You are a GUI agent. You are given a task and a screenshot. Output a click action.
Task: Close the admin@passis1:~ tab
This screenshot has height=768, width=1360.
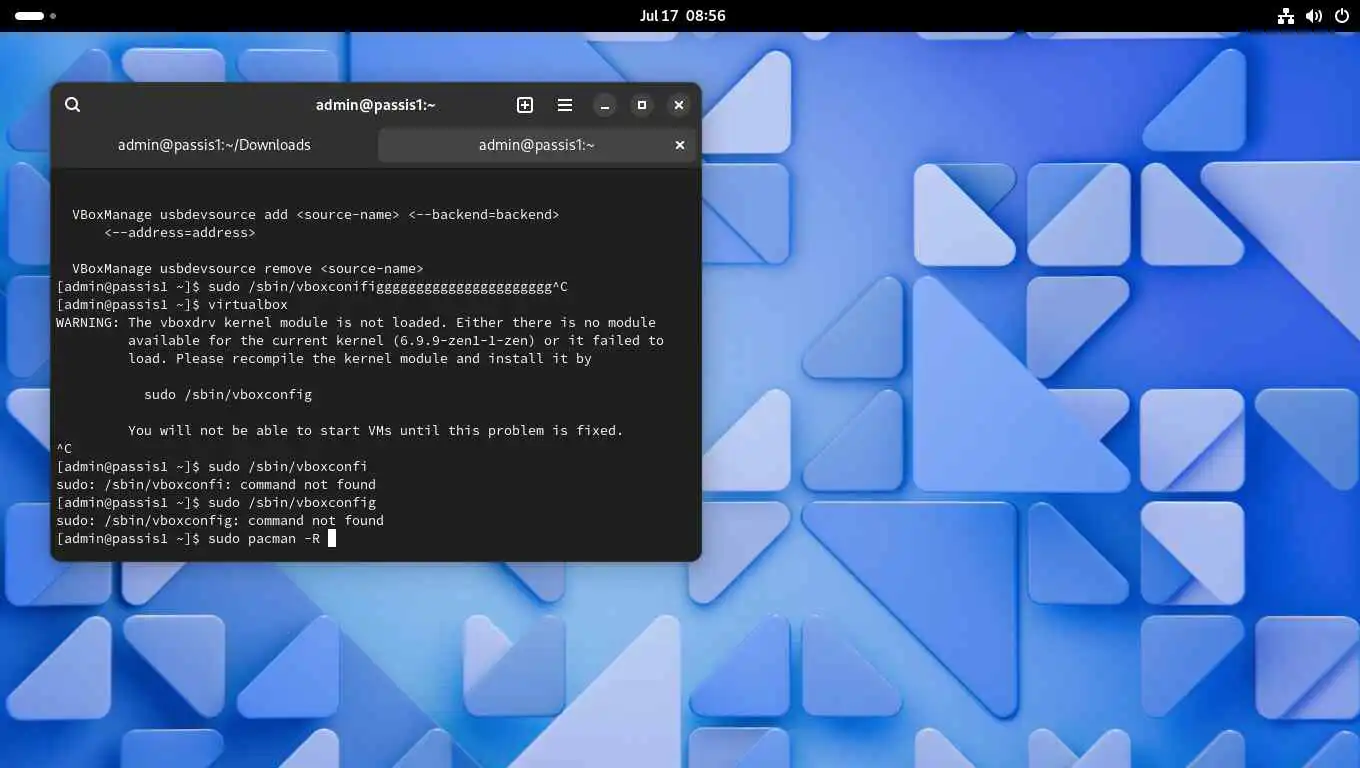point(680,145)
